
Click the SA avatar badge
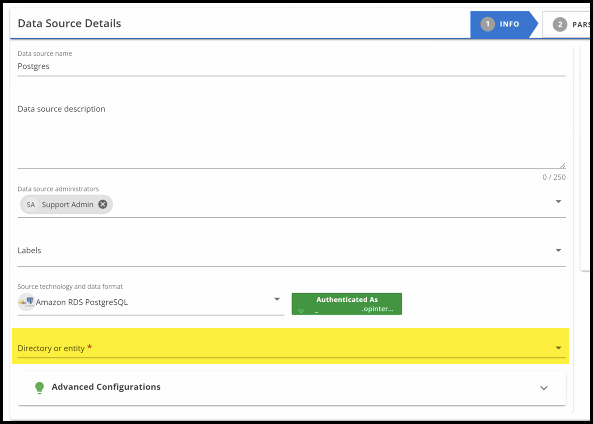(31, 205)
